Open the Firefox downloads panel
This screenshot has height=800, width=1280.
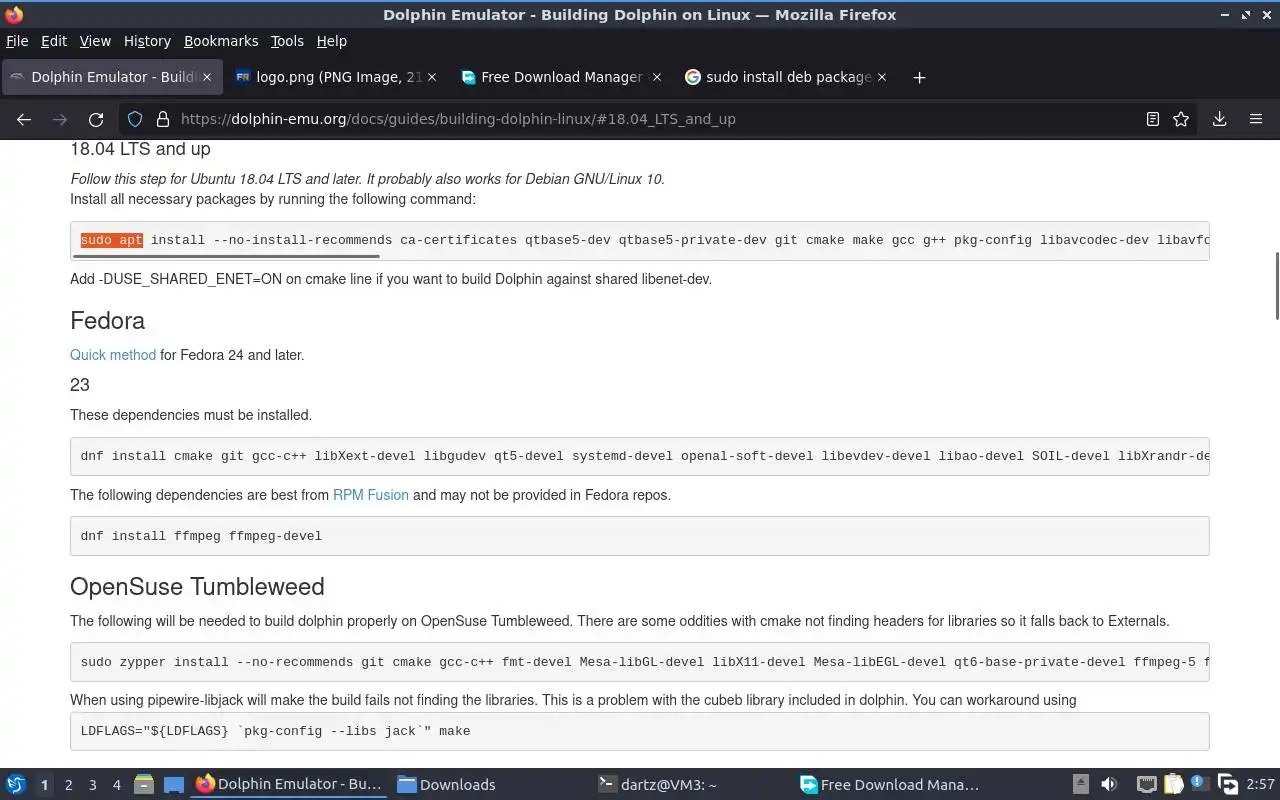point(1220,119)
